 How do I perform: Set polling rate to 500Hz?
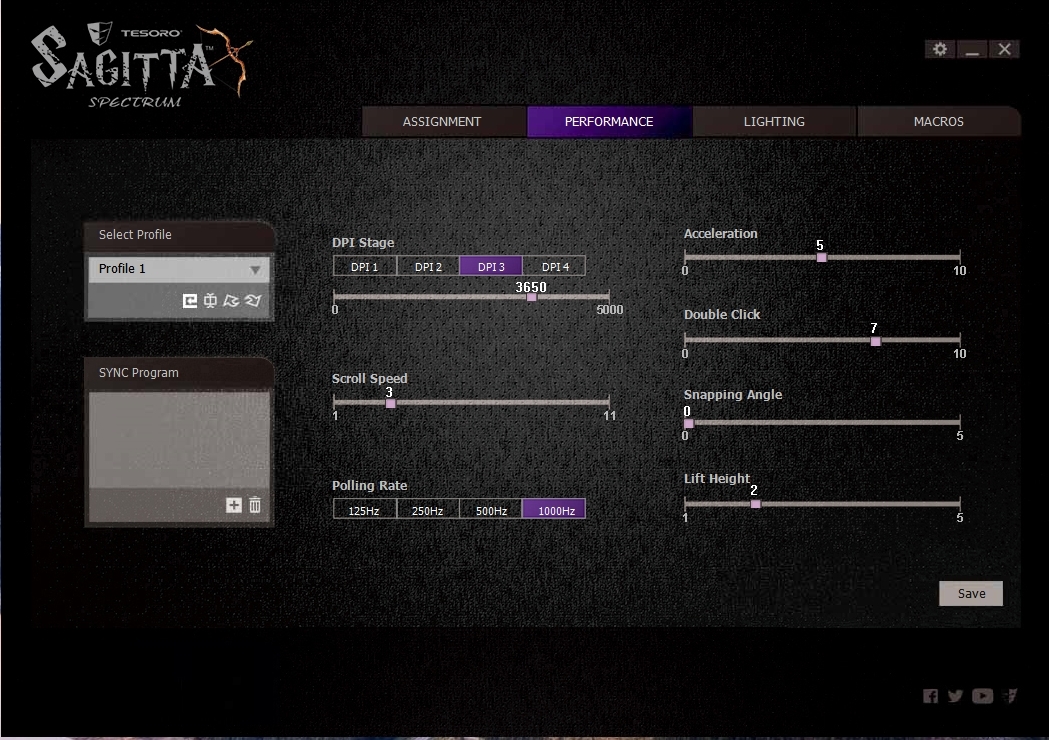click(x=491, y=510)
